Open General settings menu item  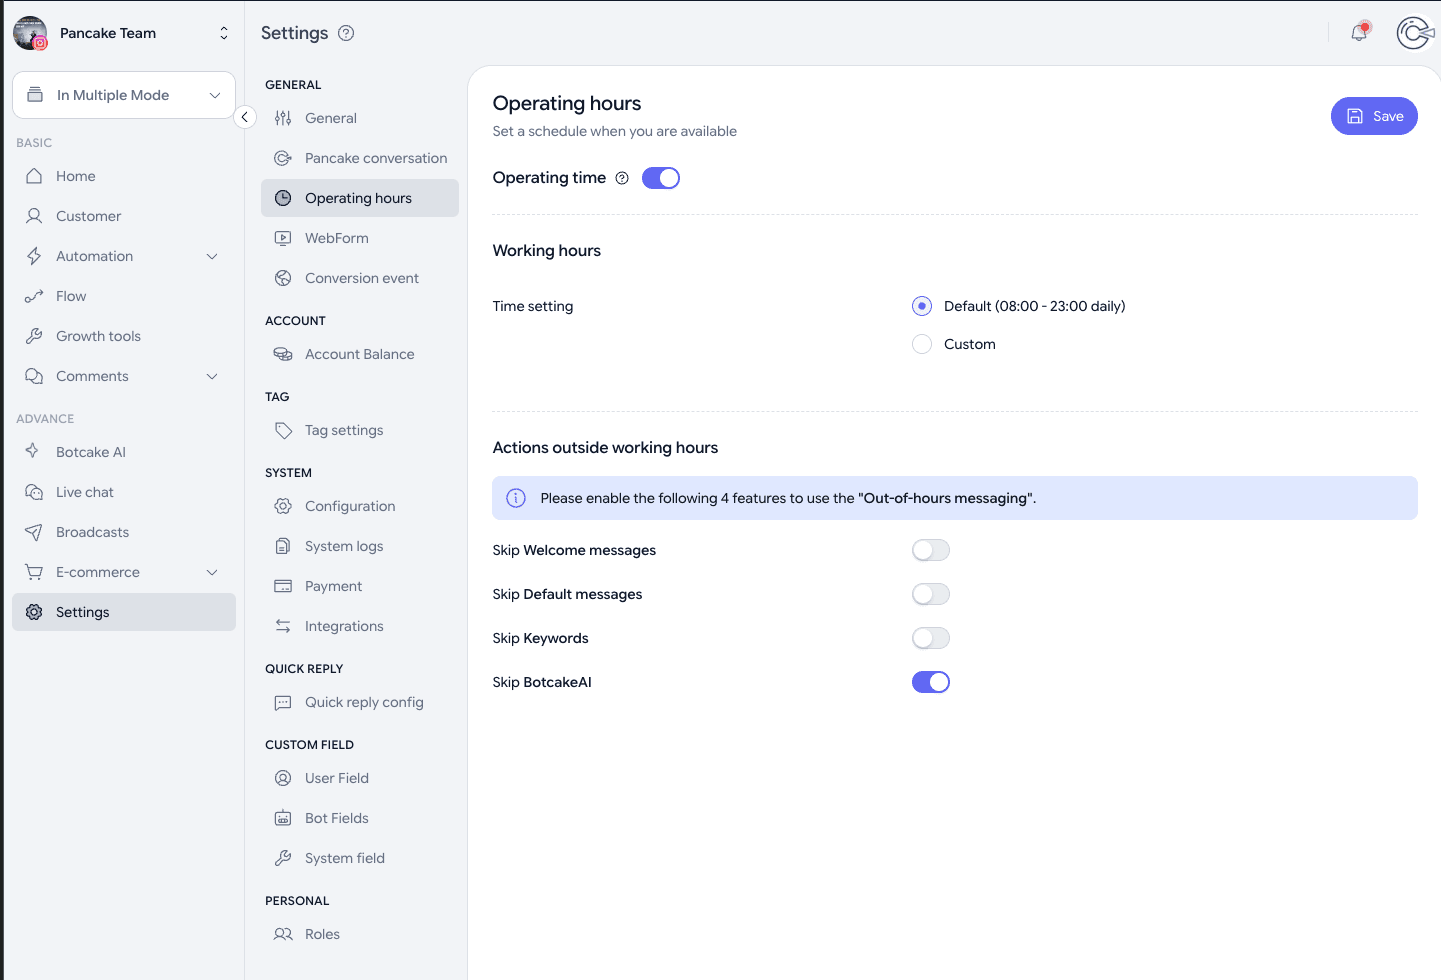point(360,118)
